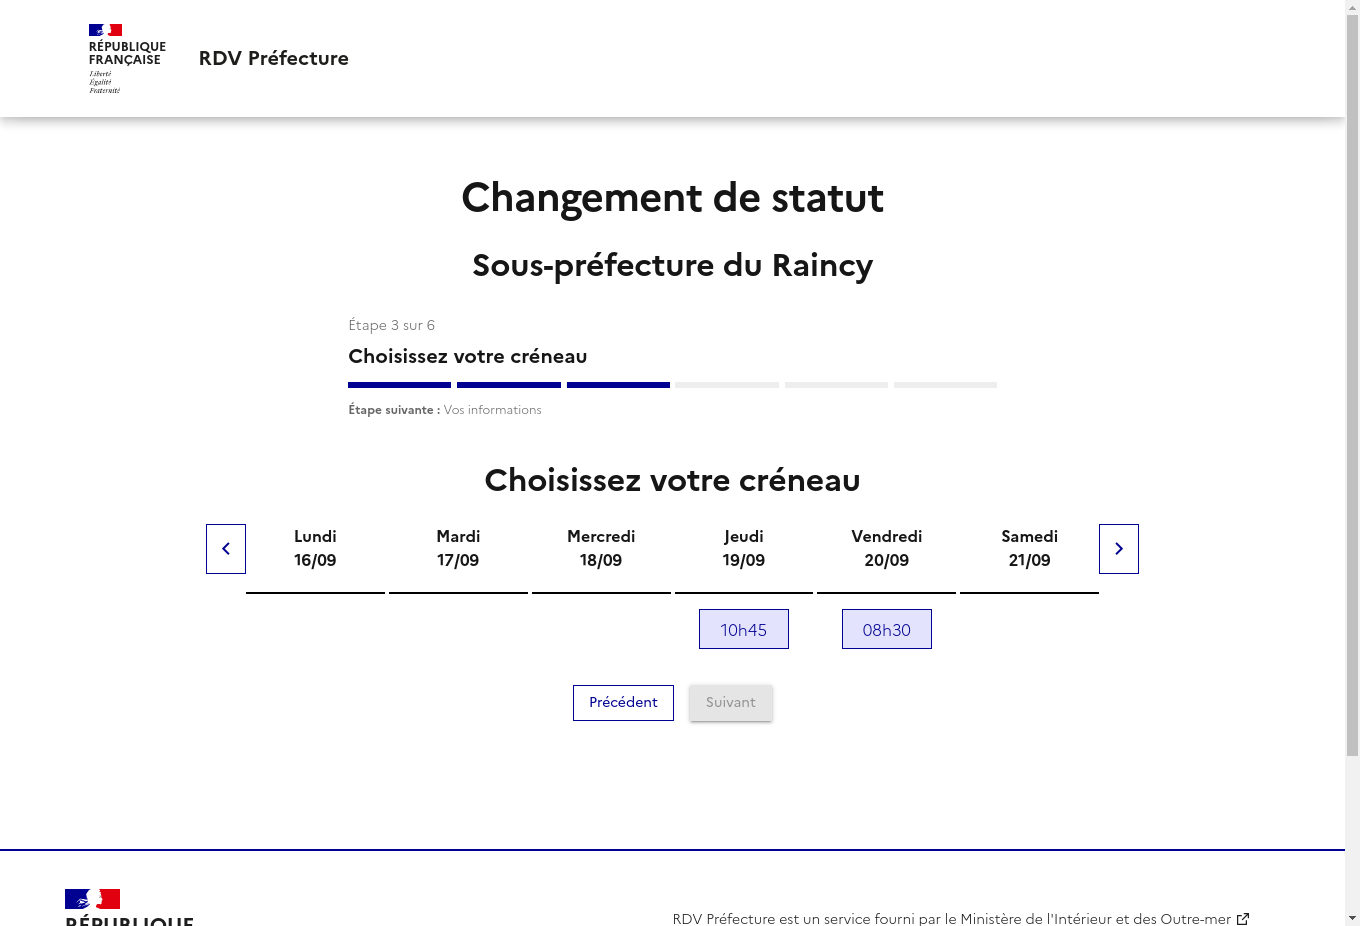Open the République Française logo in header

click(x=127, y=59)
